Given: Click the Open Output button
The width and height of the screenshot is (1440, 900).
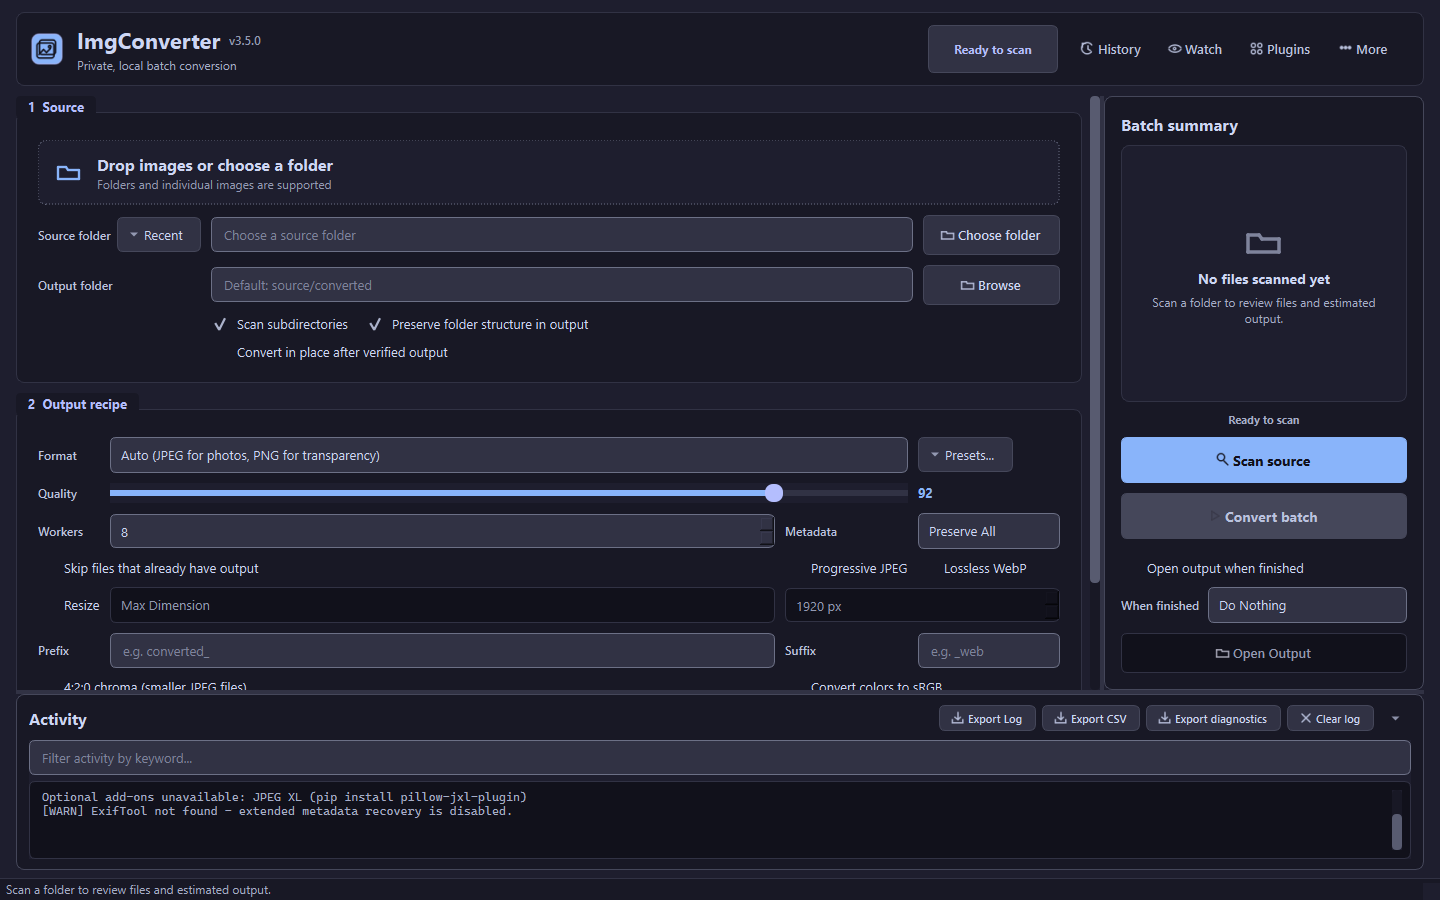Looking at the screenshot, I should click(x=1263, y=653).
